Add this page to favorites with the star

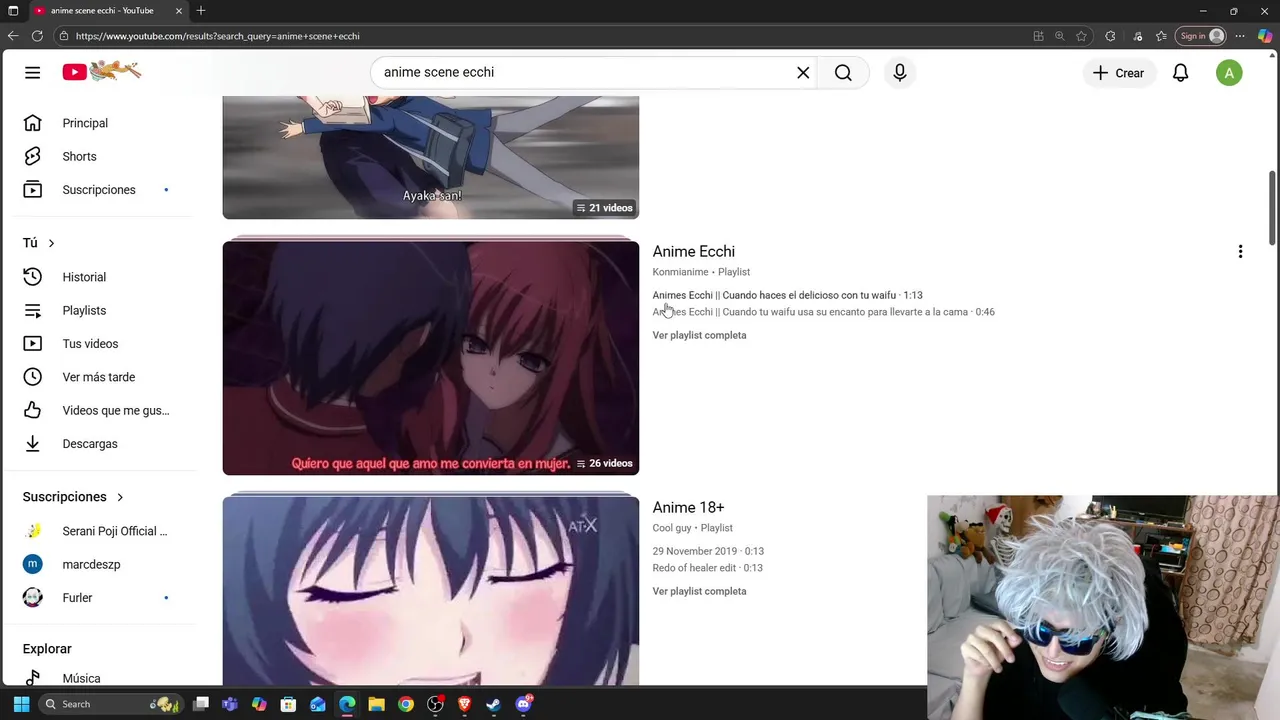pos(1081,36)
